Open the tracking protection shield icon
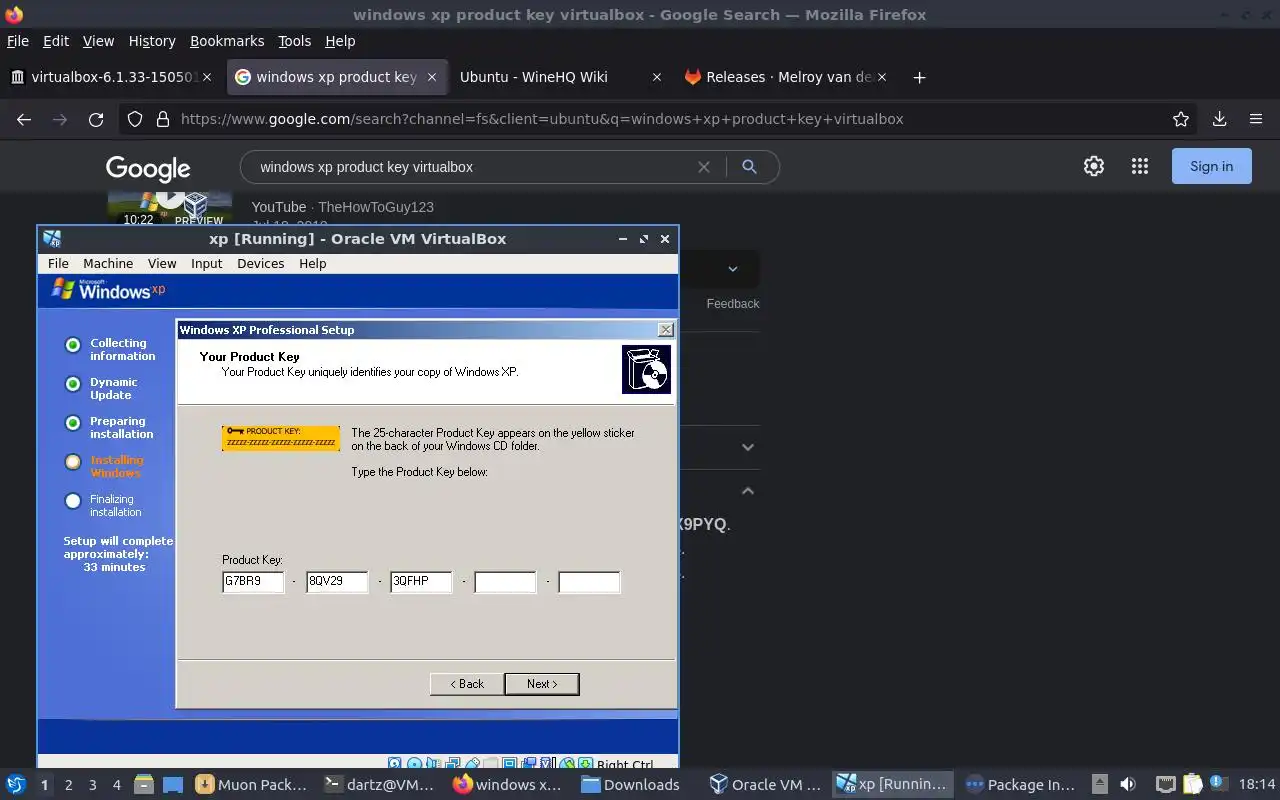Image resolution: width=1280 pixels, height=800 pixels. click(x=135, y=119)
